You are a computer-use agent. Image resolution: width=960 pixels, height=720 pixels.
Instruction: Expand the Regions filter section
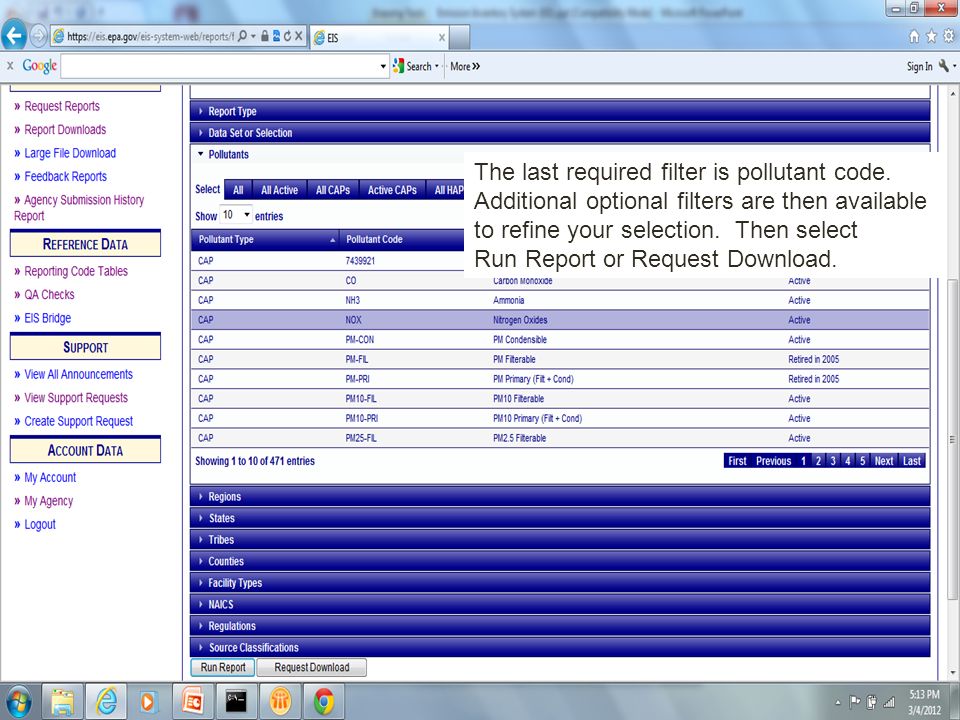tap(560, 497)
